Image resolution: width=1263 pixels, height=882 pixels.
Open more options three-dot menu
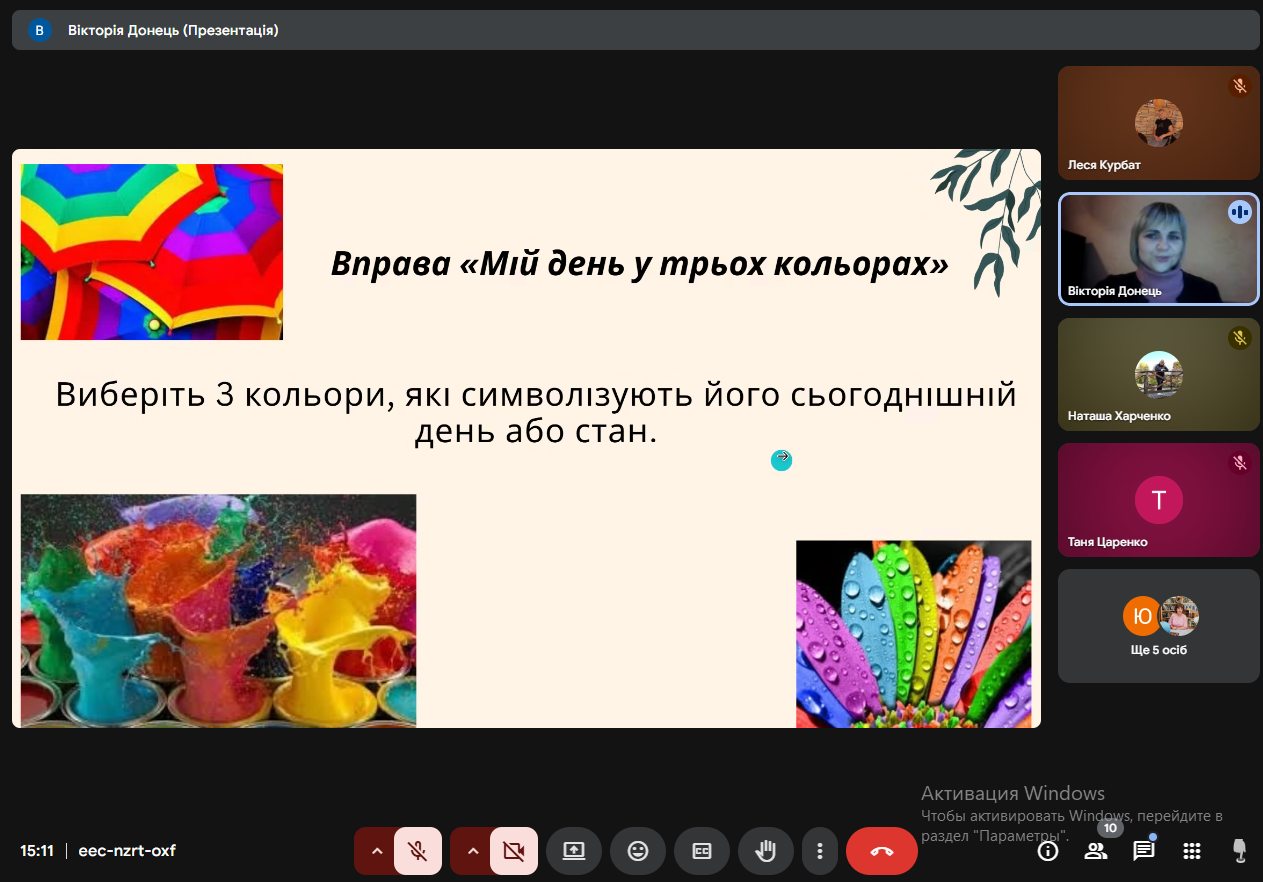tap(820, 851)
